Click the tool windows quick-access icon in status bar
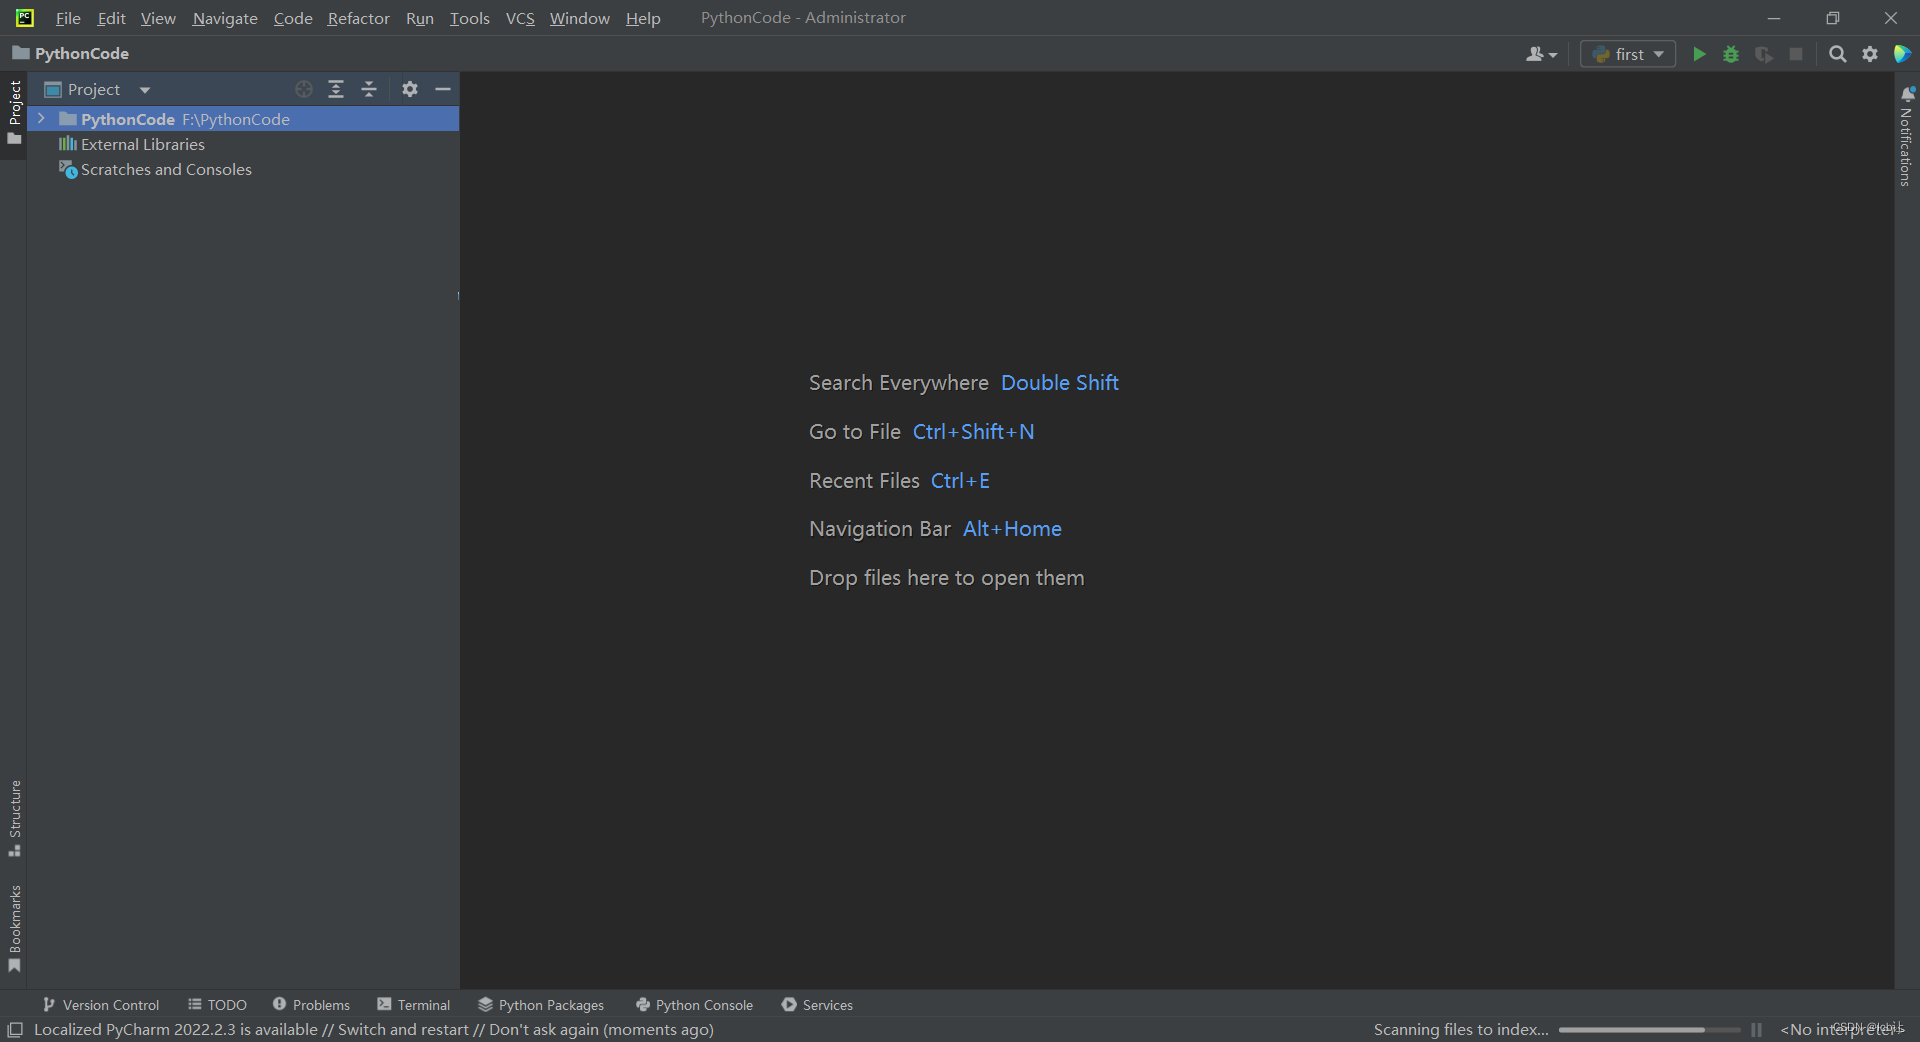This screenshot has width=1920, height=1042. pyautogui.click(x=15, y=1029)
